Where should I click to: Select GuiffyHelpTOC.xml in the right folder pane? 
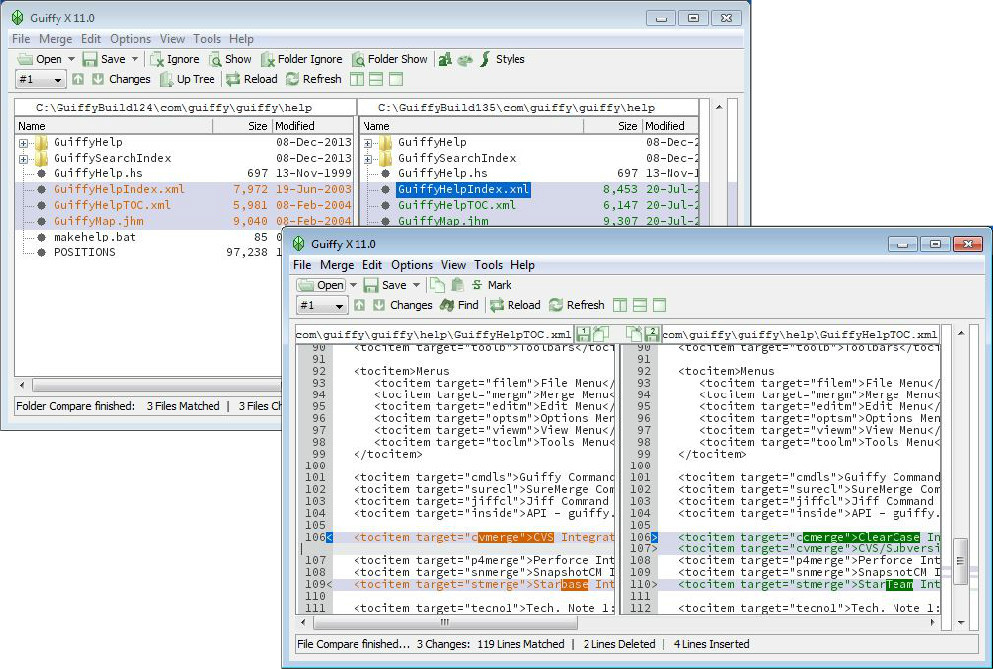coord(457,205)
